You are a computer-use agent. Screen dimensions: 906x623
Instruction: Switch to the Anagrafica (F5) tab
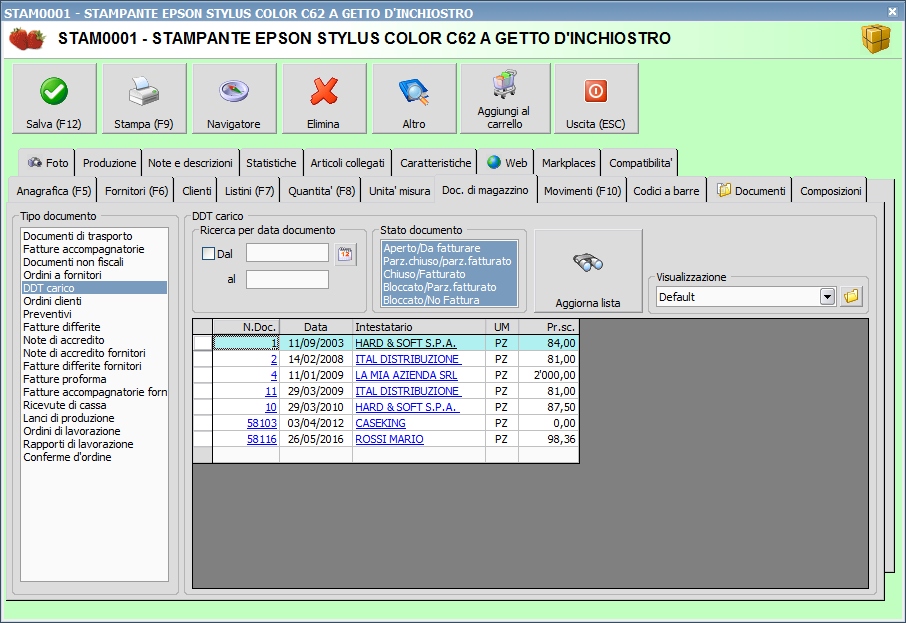(x=54, y=191)
